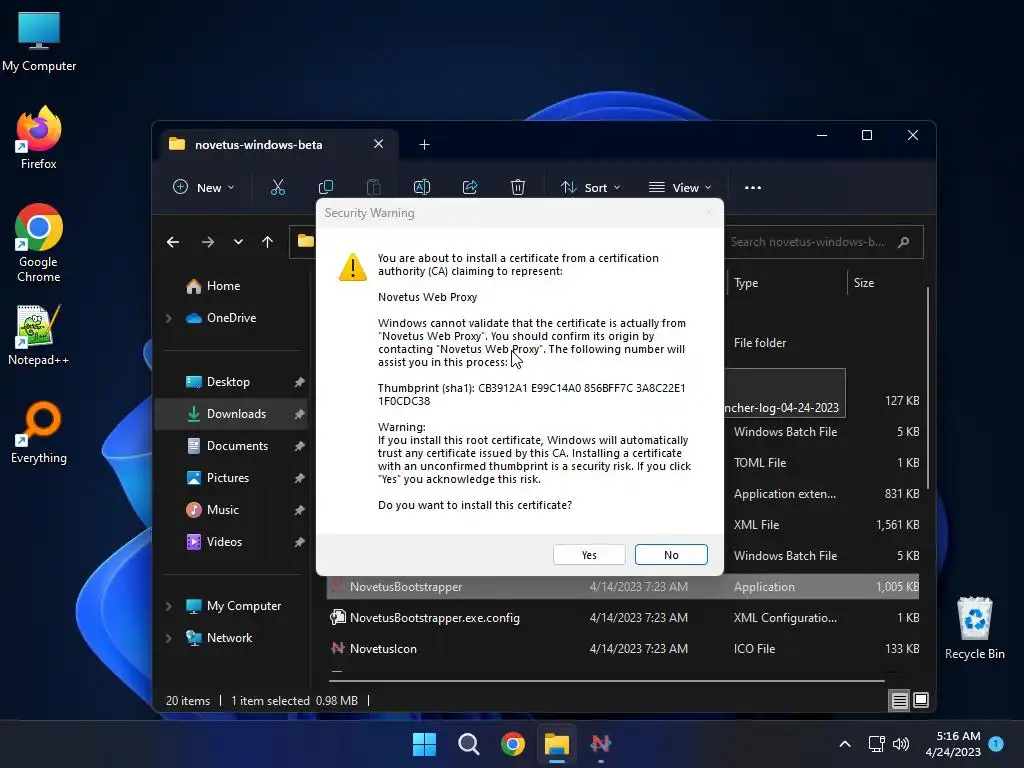Open My Computer desktop icon

click(39, 42)
